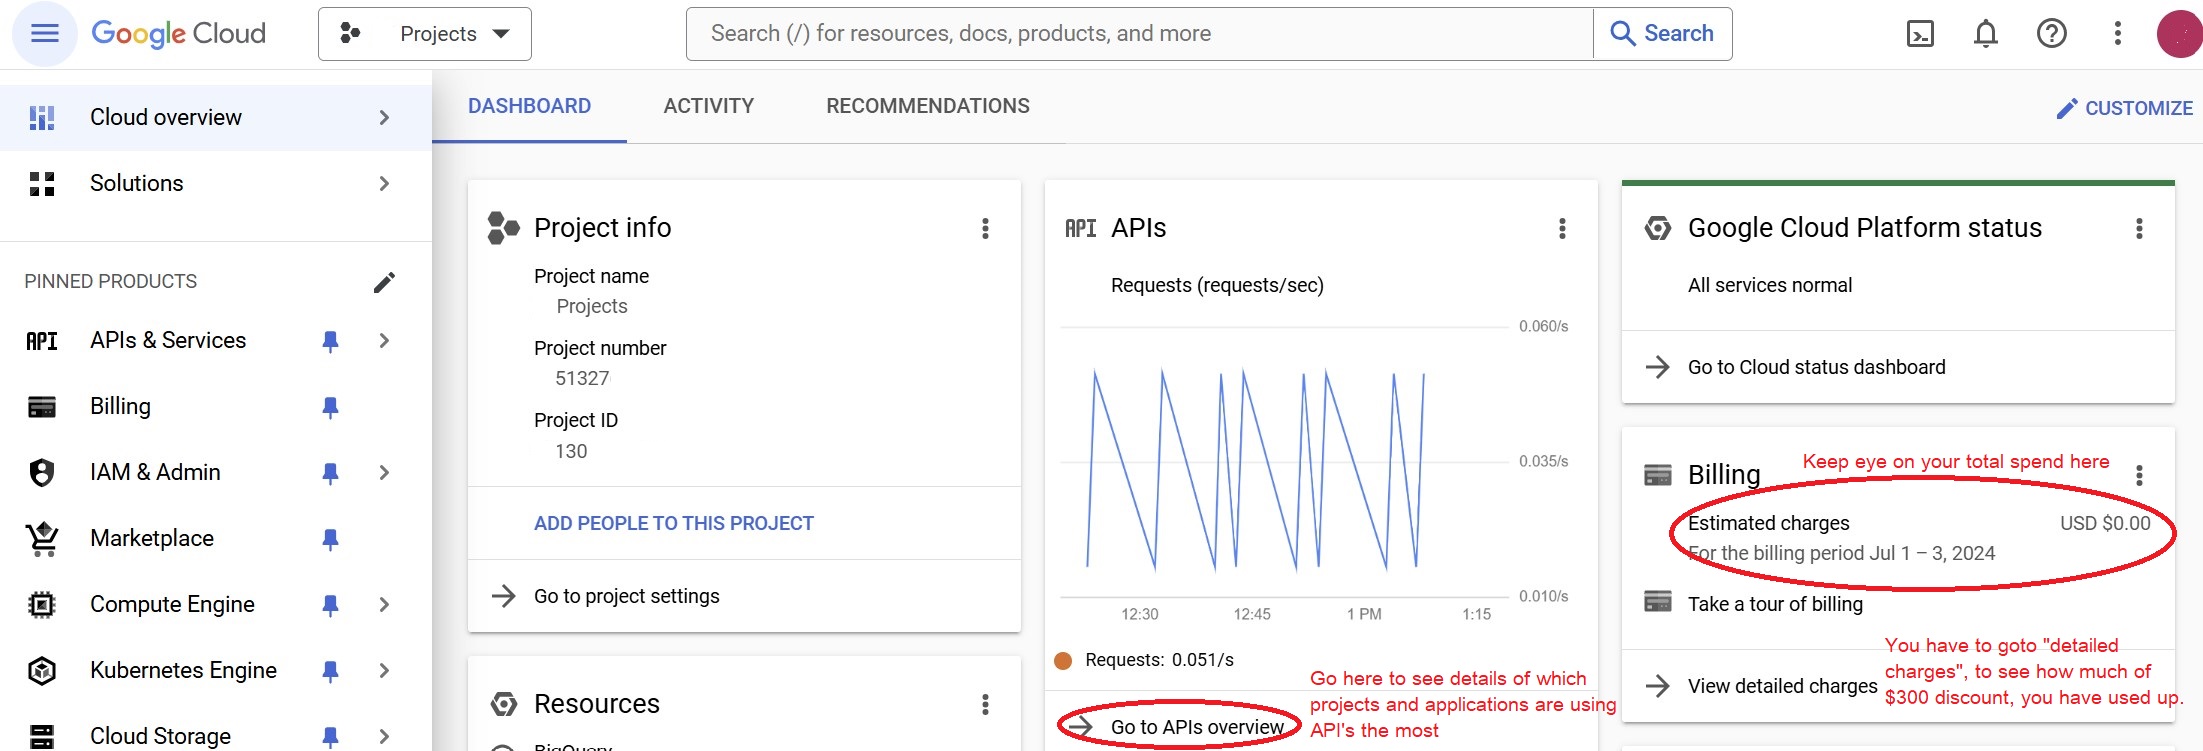Open the Google Cloud Platform status card options
This screenshot has height=751, width=2203.
click(2139, 229)
